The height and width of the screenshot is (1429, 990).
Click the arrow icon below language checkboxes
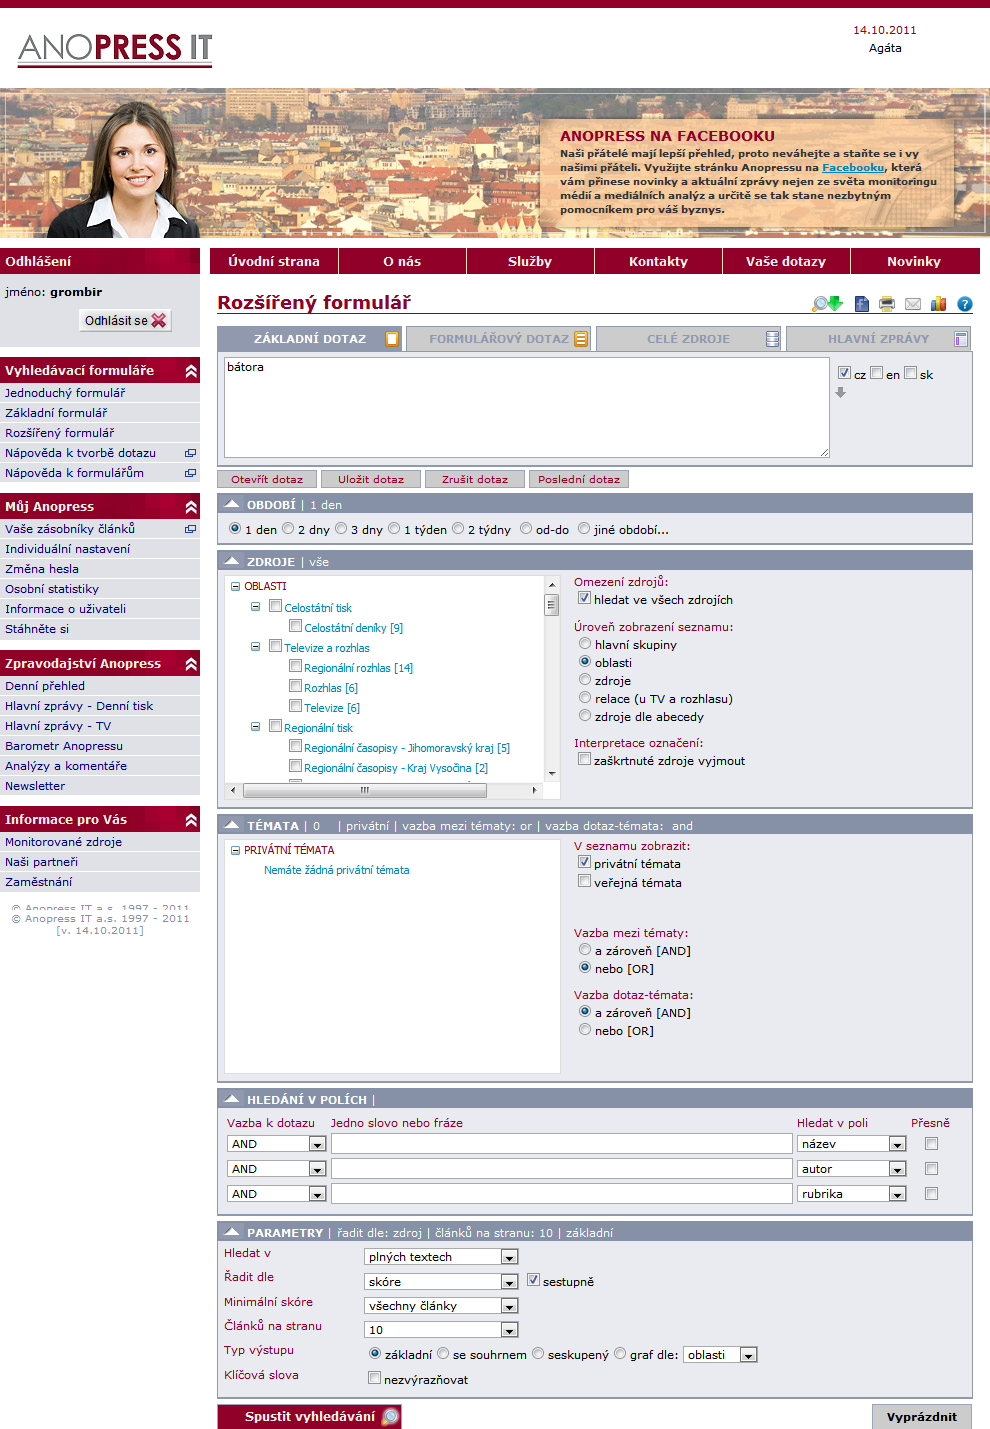click(841, 393)
